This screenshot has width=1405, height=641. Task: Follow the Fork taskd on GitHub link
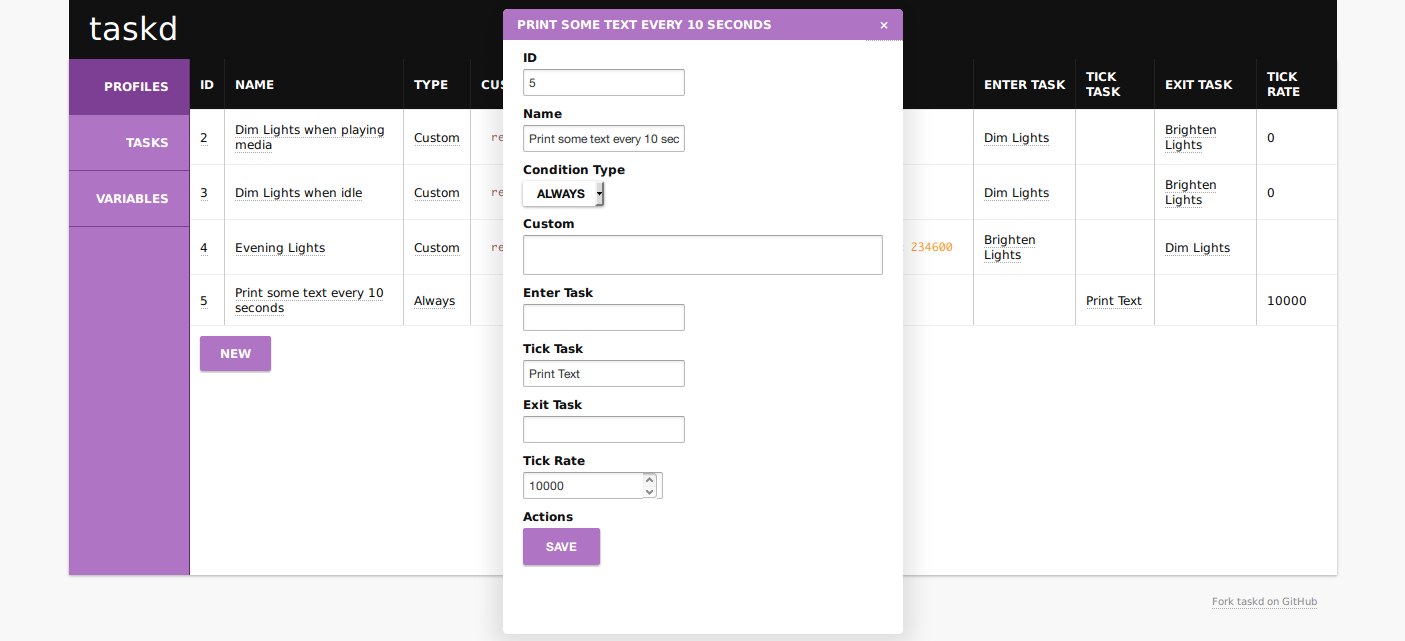[1264, 602]
